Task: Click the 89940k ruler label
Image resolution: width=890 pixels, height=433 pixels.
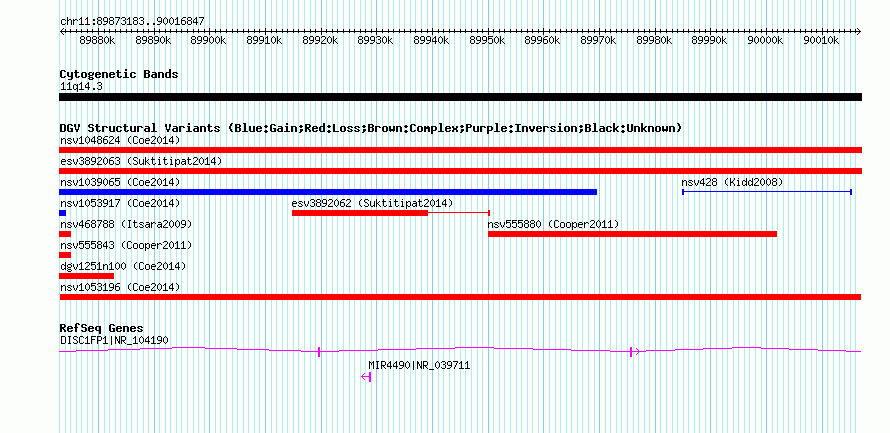Action: tap(431, 41)
